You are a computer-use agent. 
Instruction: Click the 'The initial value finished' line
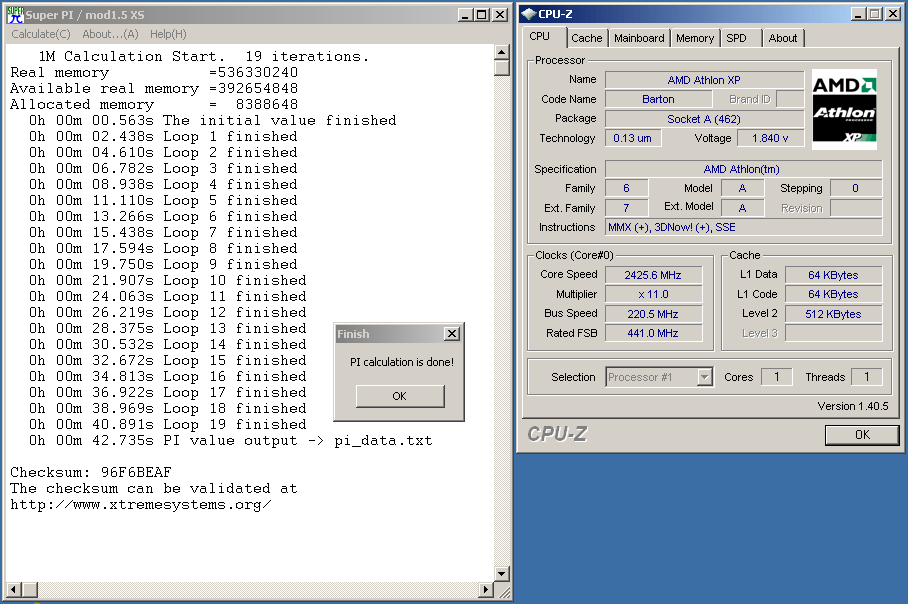[x=213, y=120]
